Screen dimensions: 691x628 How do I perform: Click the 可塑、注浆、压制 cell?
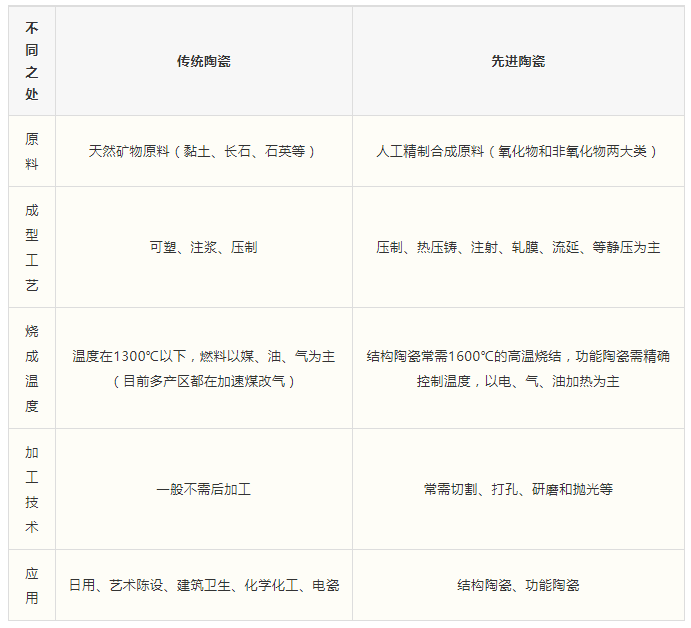pos(203,247)
